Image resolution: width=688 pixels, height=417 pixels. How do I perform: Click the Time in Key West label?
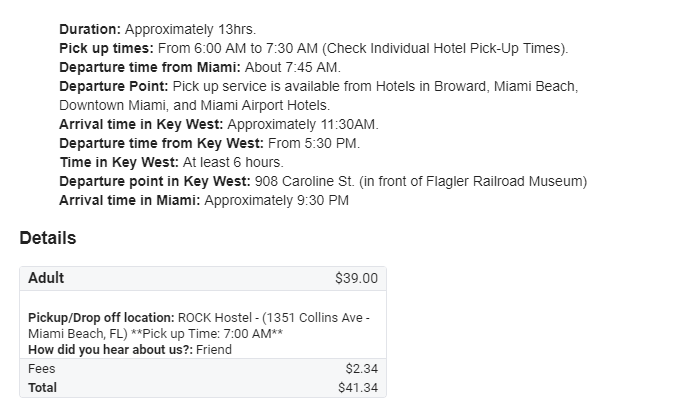click(118, 162)
